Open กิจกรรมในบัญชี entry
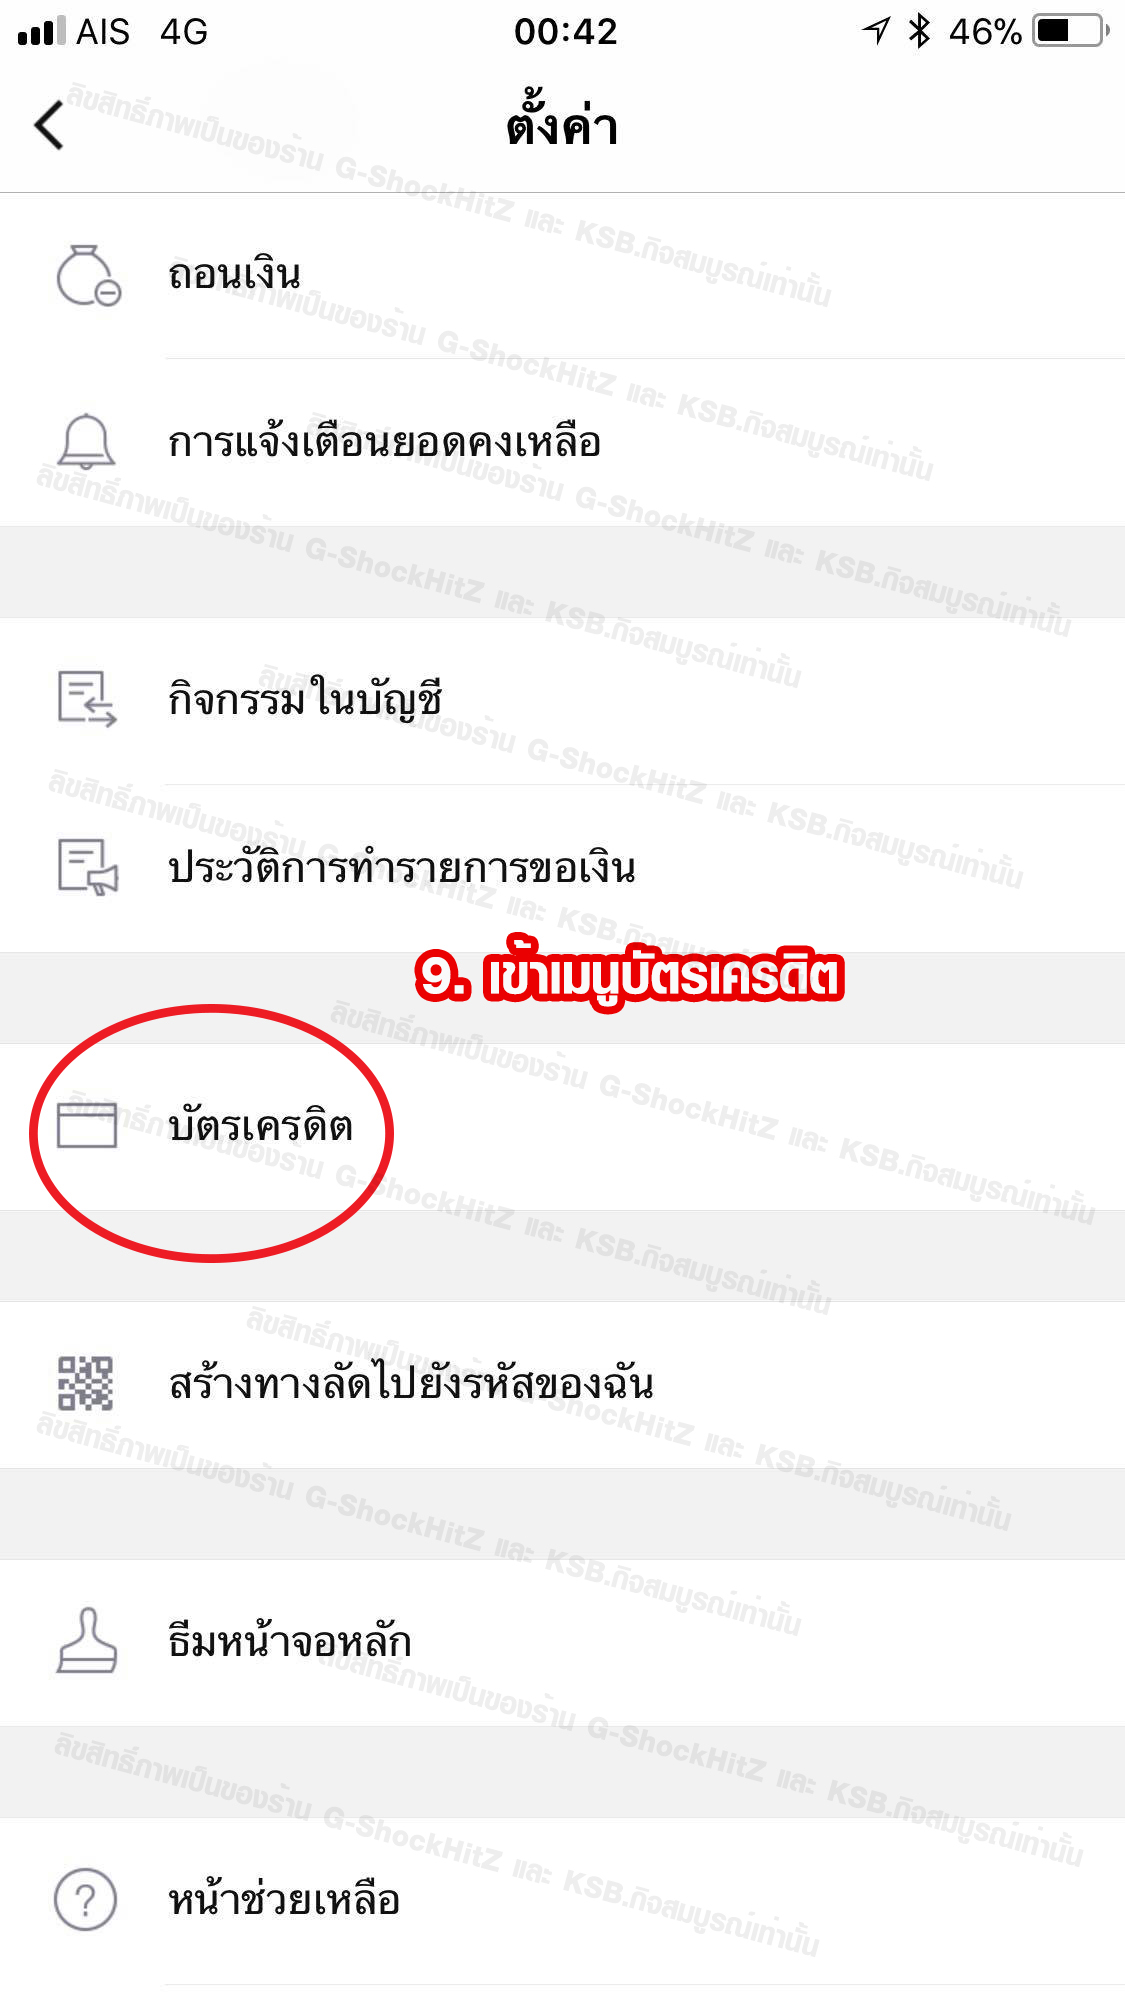Image resolution: width=1125 pixels, height=2001 pixels. (x=562, y=700)
